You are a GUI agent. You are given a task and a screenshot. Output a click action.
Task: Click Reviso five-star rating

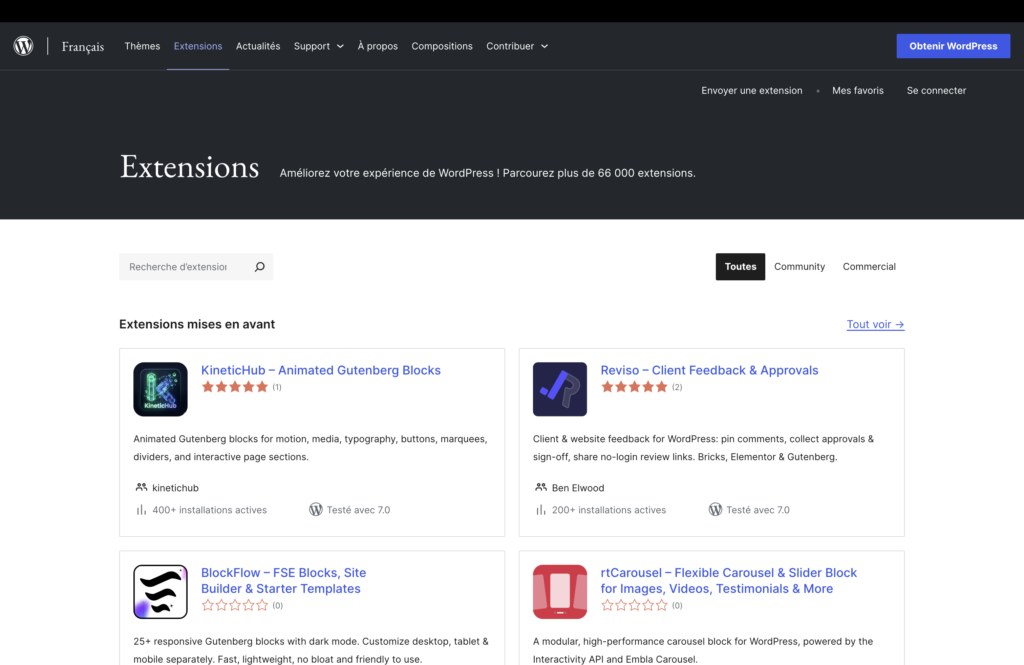[634, 387]
